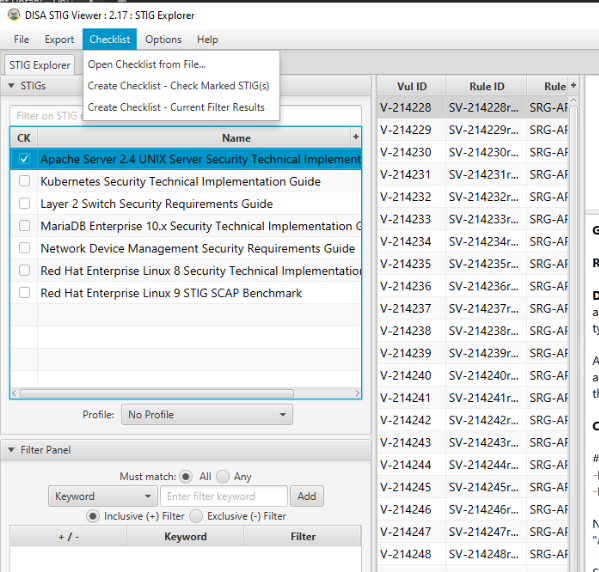Image resolution: width=599 pixels, height=572 pixels.
Task: Uncheck the Apache Server 2.4 UNIX checkbox
Action: (x=24, y=159)
